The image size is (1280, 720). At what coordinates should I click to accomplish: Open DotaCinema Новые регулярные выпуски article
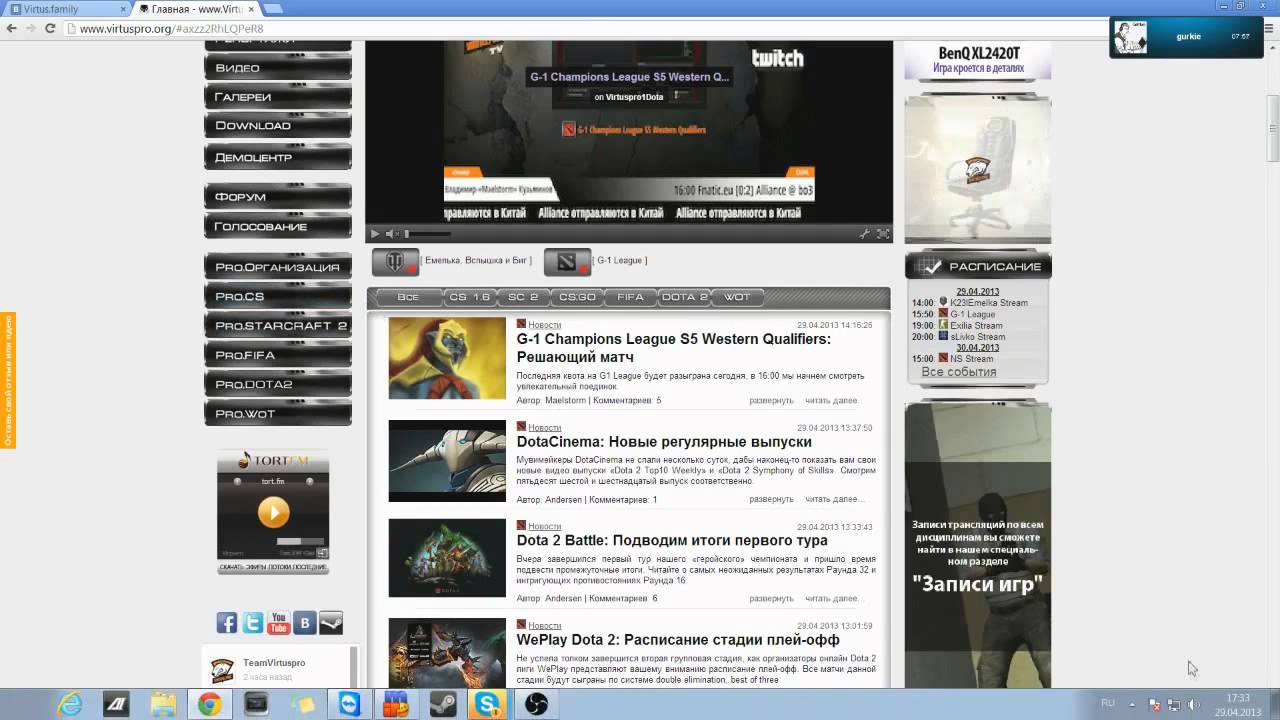(x=664, y=442)
